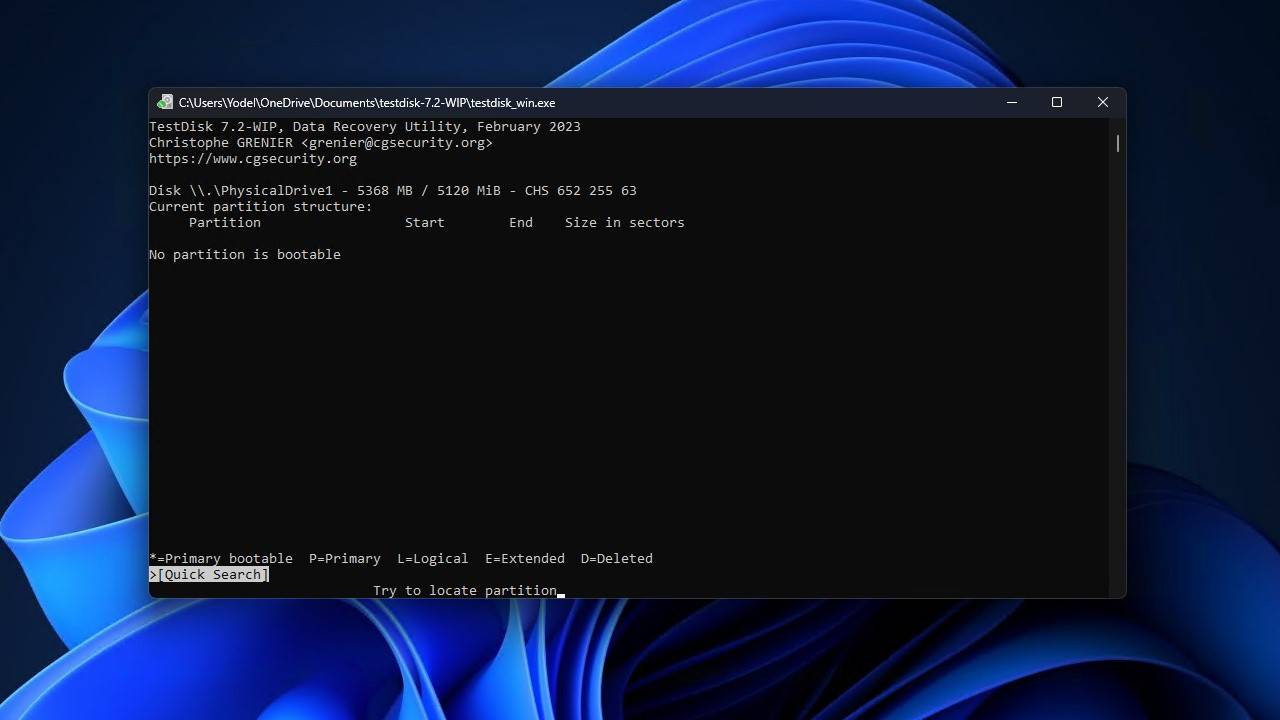Click the console vertical scrollbar thumb
This screenshot has width=1280, height=720.
pos(1117,143)
